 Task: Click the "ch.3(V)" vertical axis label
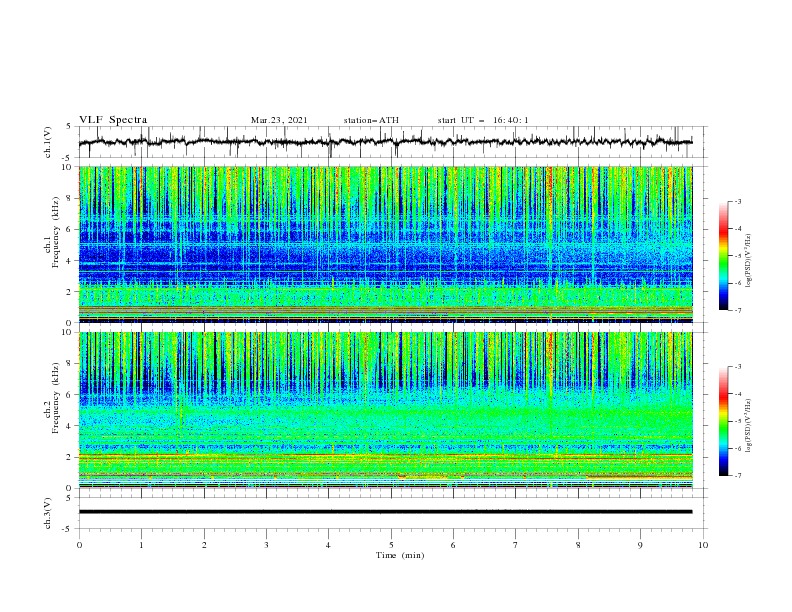coord(48,513)
